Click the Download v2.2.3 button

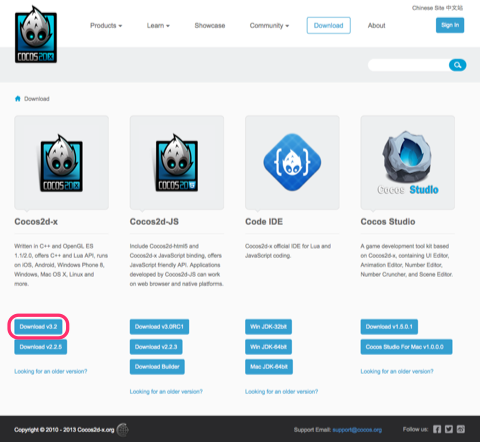(156, 347)
